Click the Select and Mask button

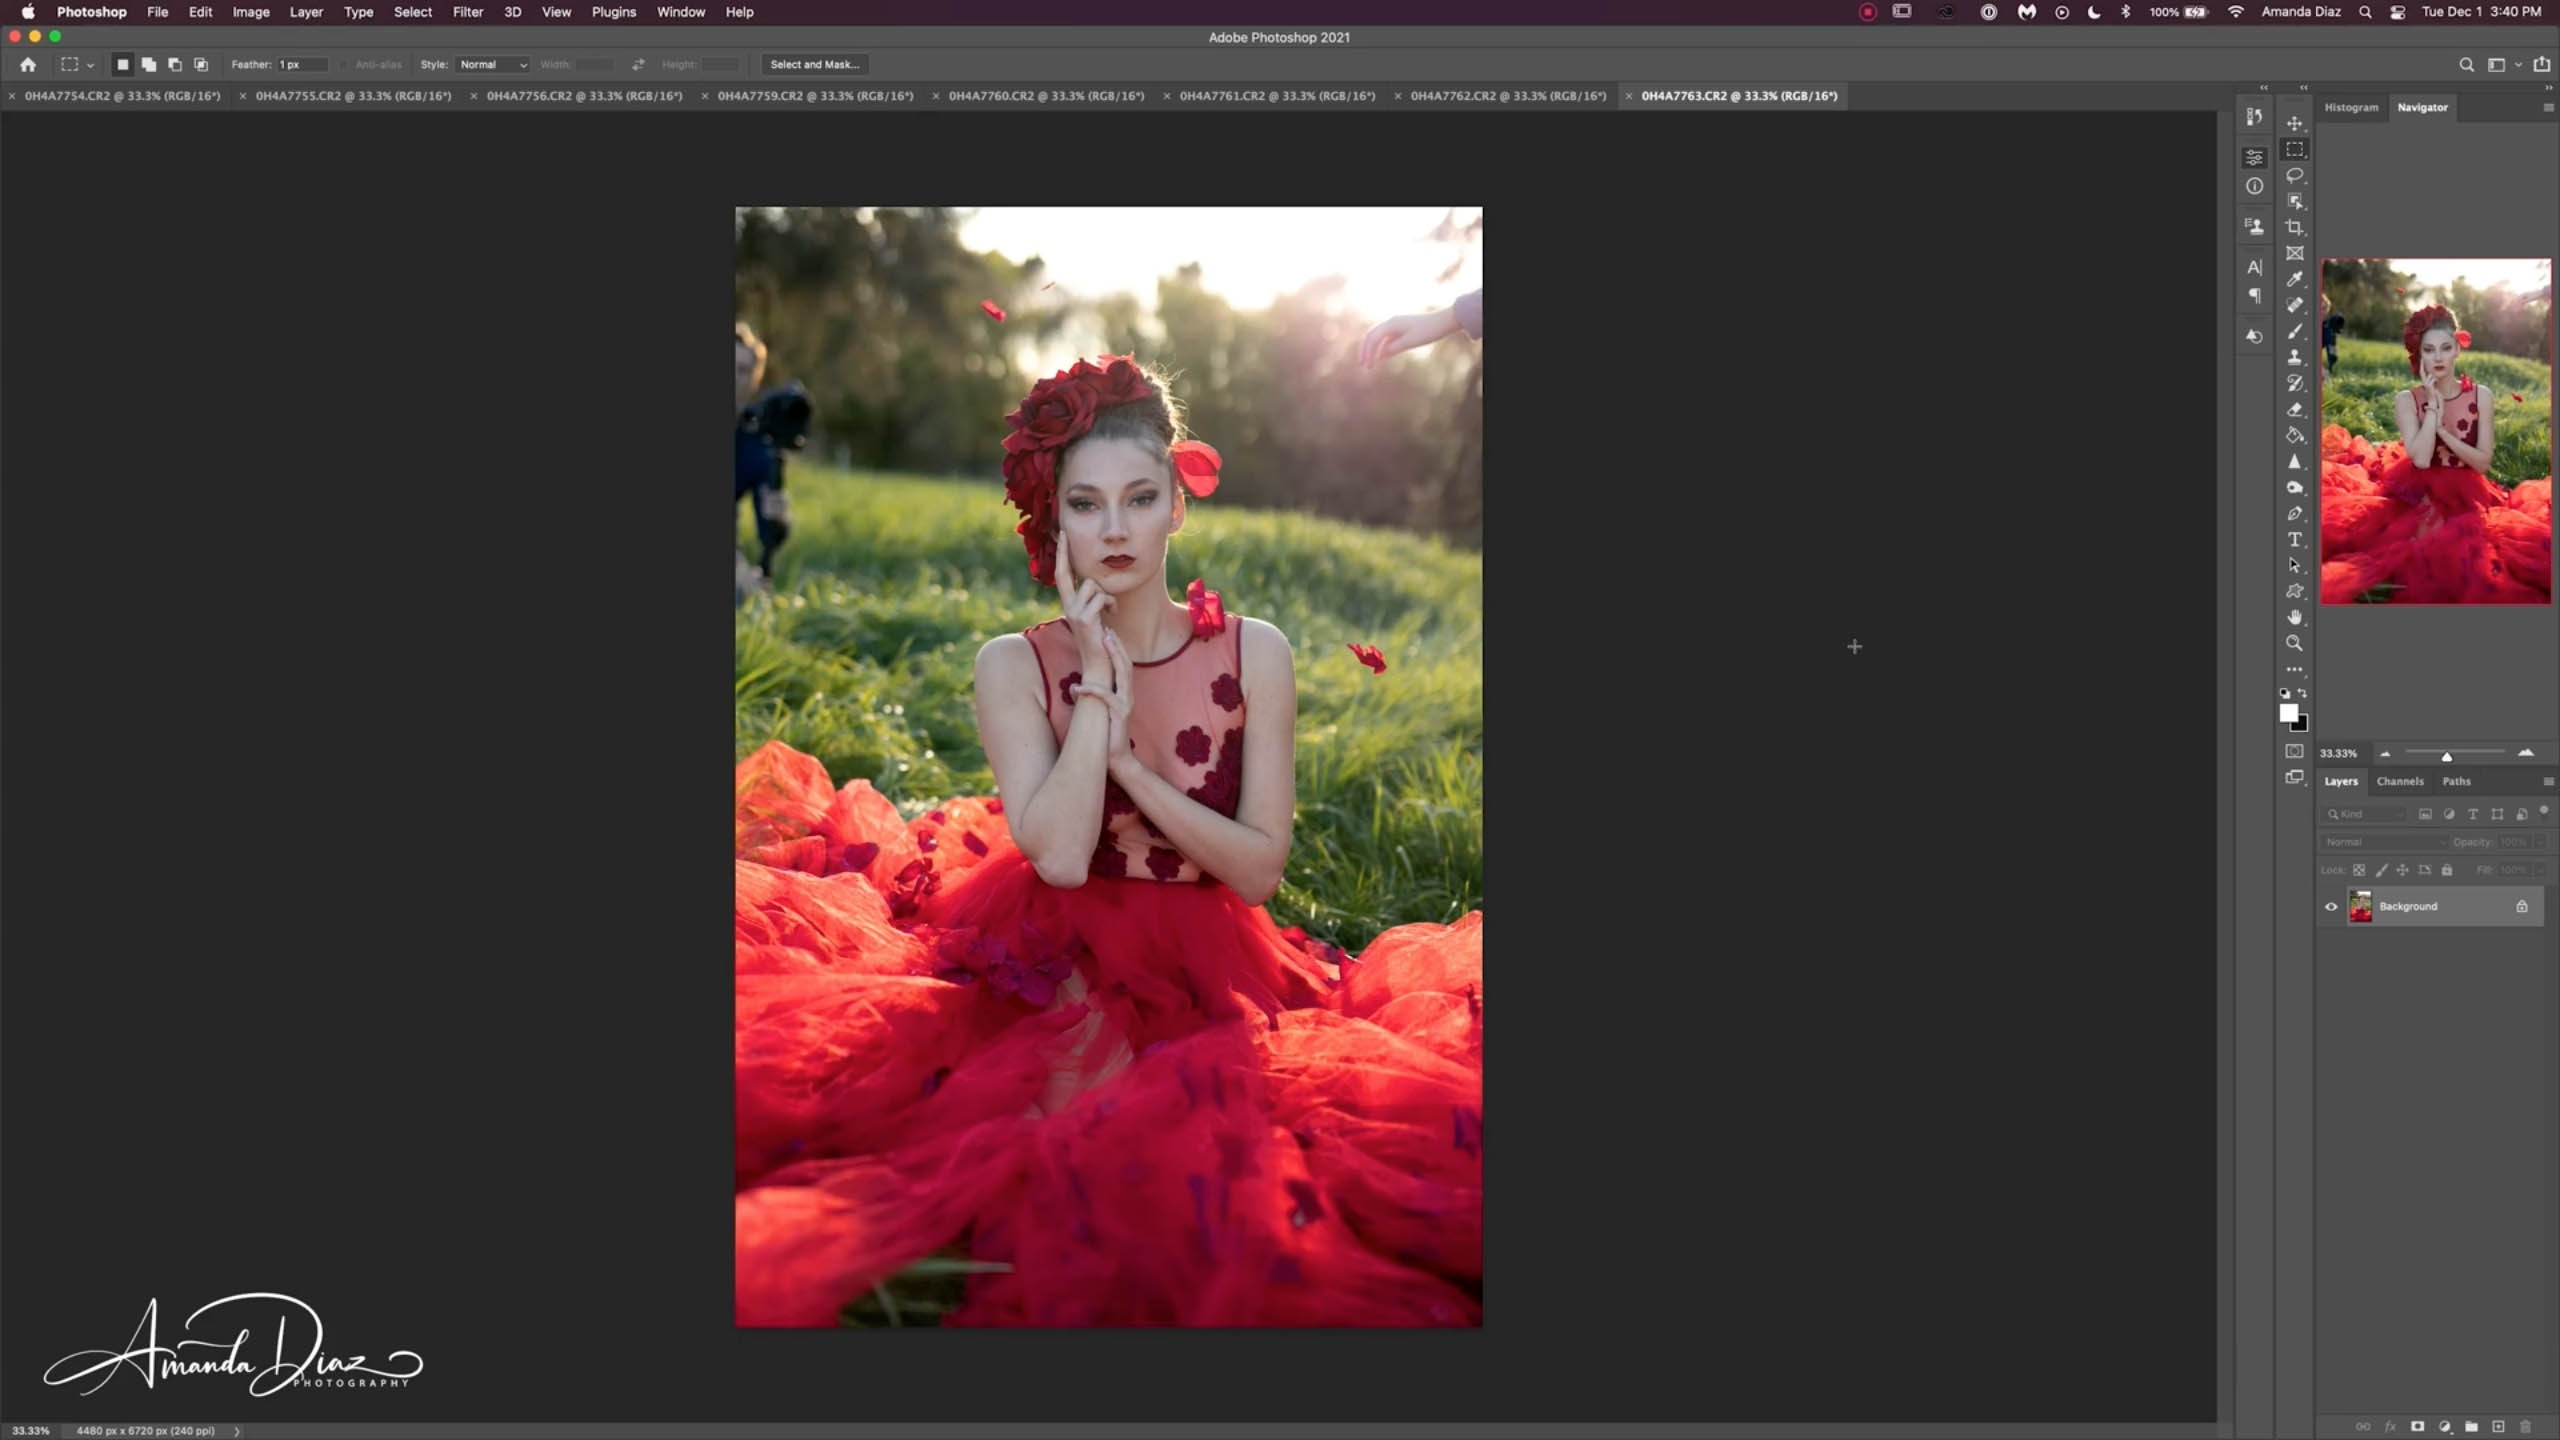(814, 64)
